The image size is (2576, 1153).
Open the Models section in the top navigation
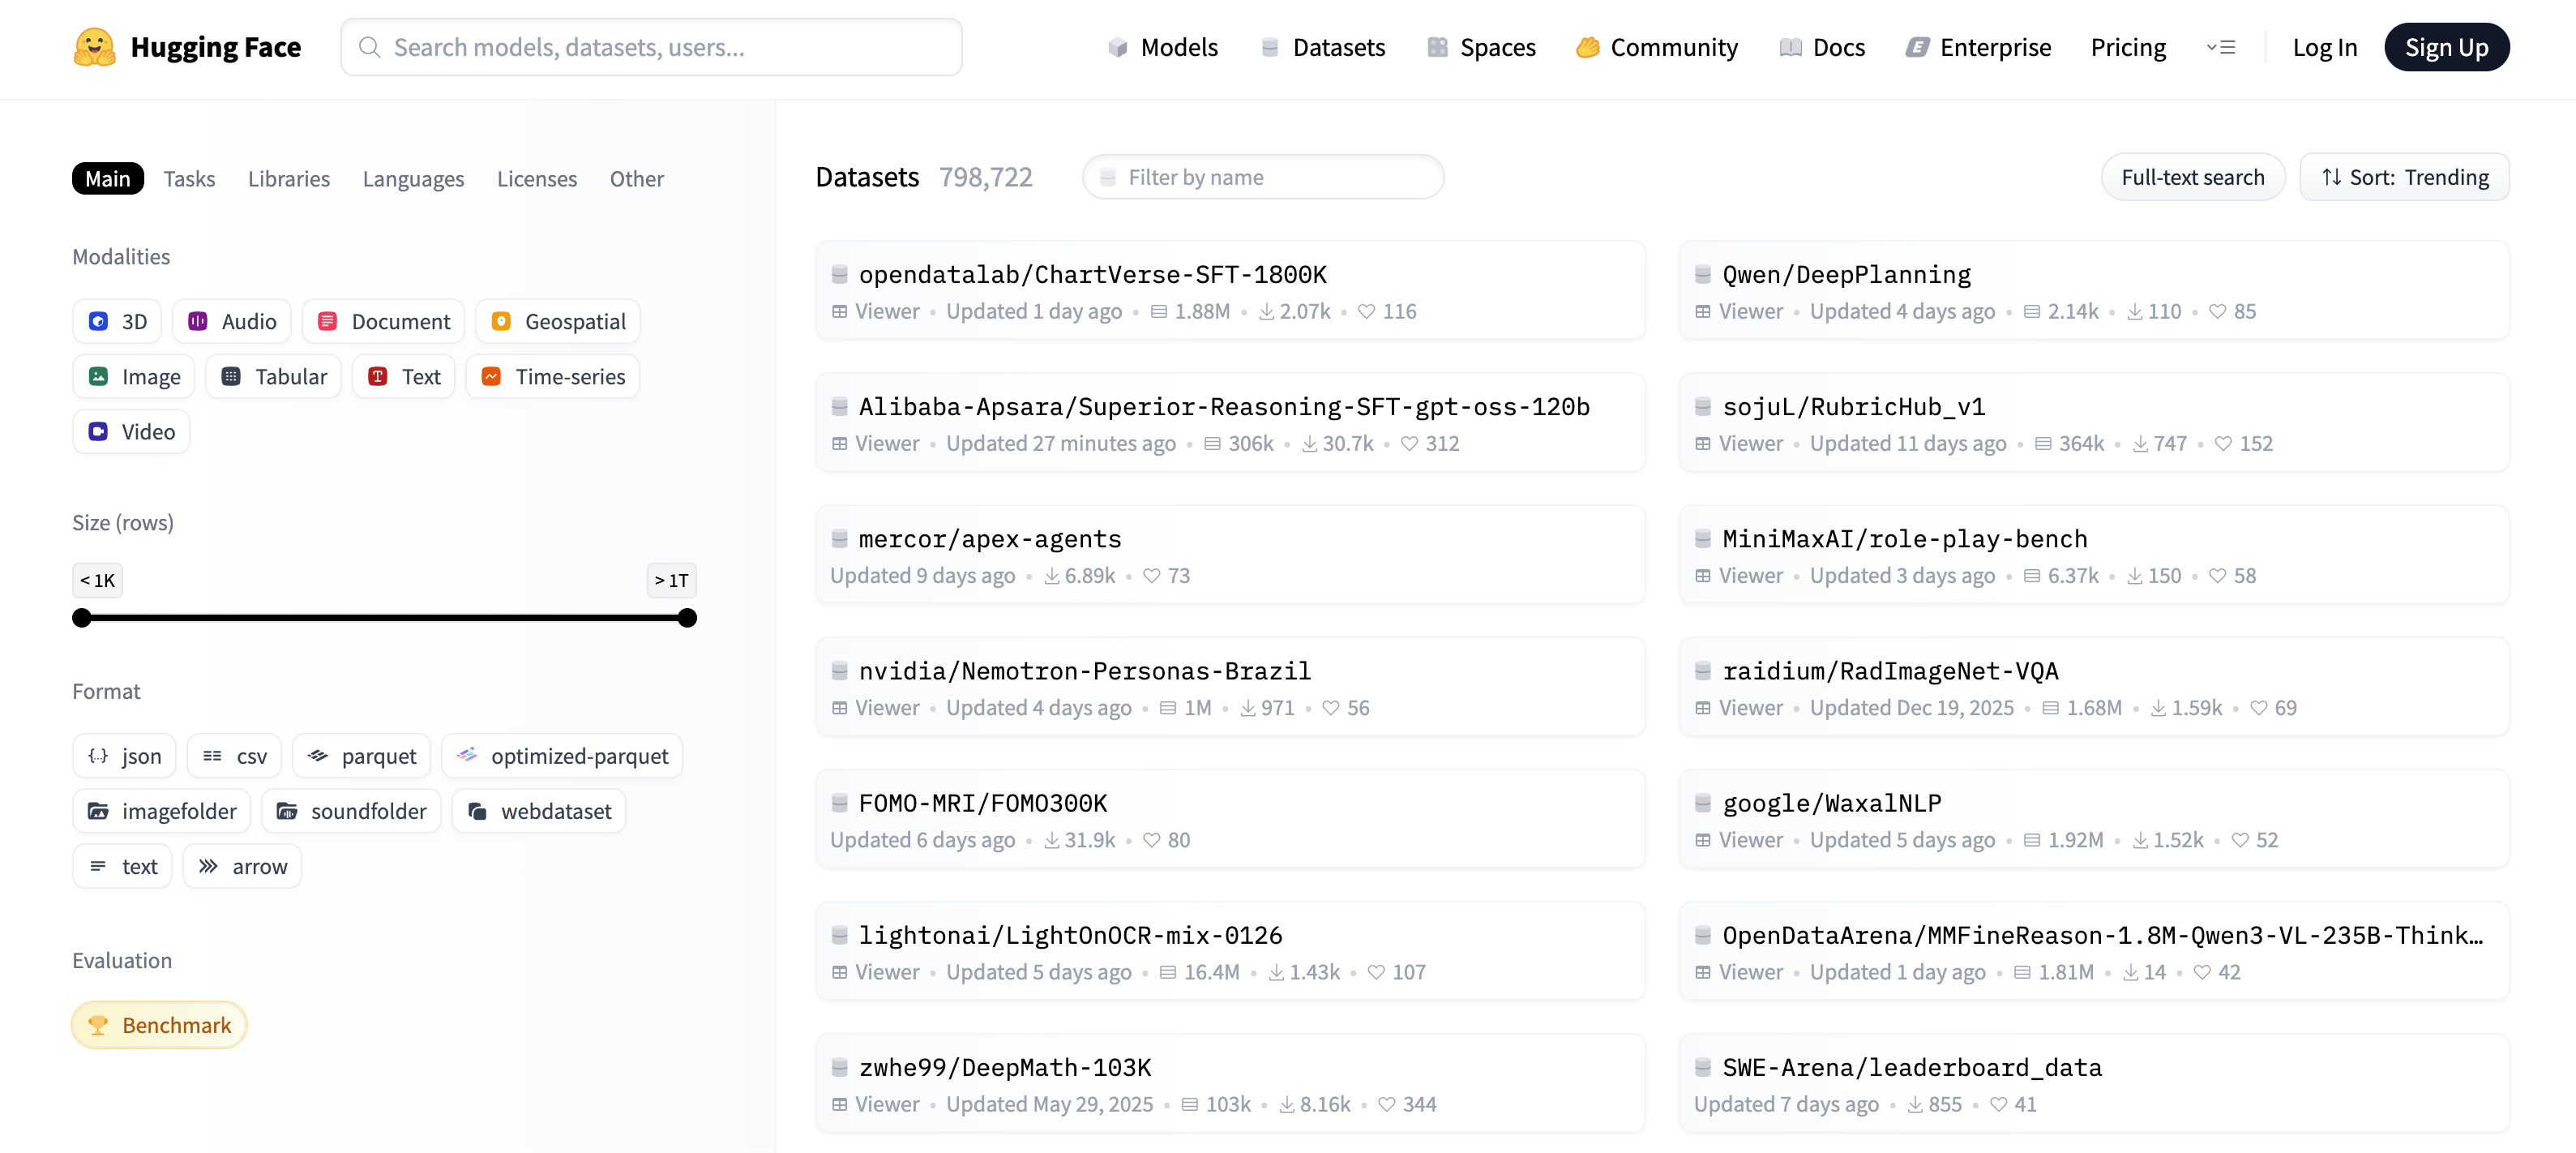tap(1163, 47)
